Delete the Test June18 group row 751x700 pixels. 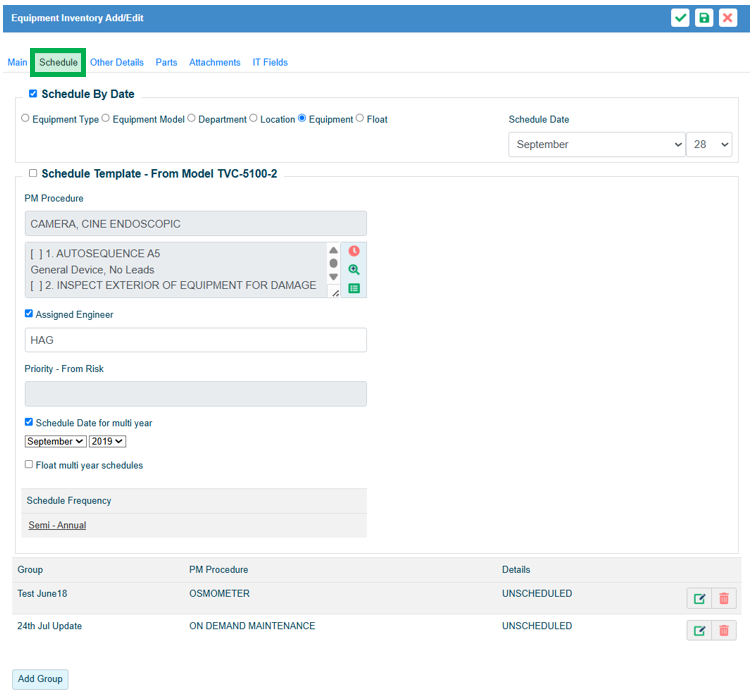pos(724,600)
